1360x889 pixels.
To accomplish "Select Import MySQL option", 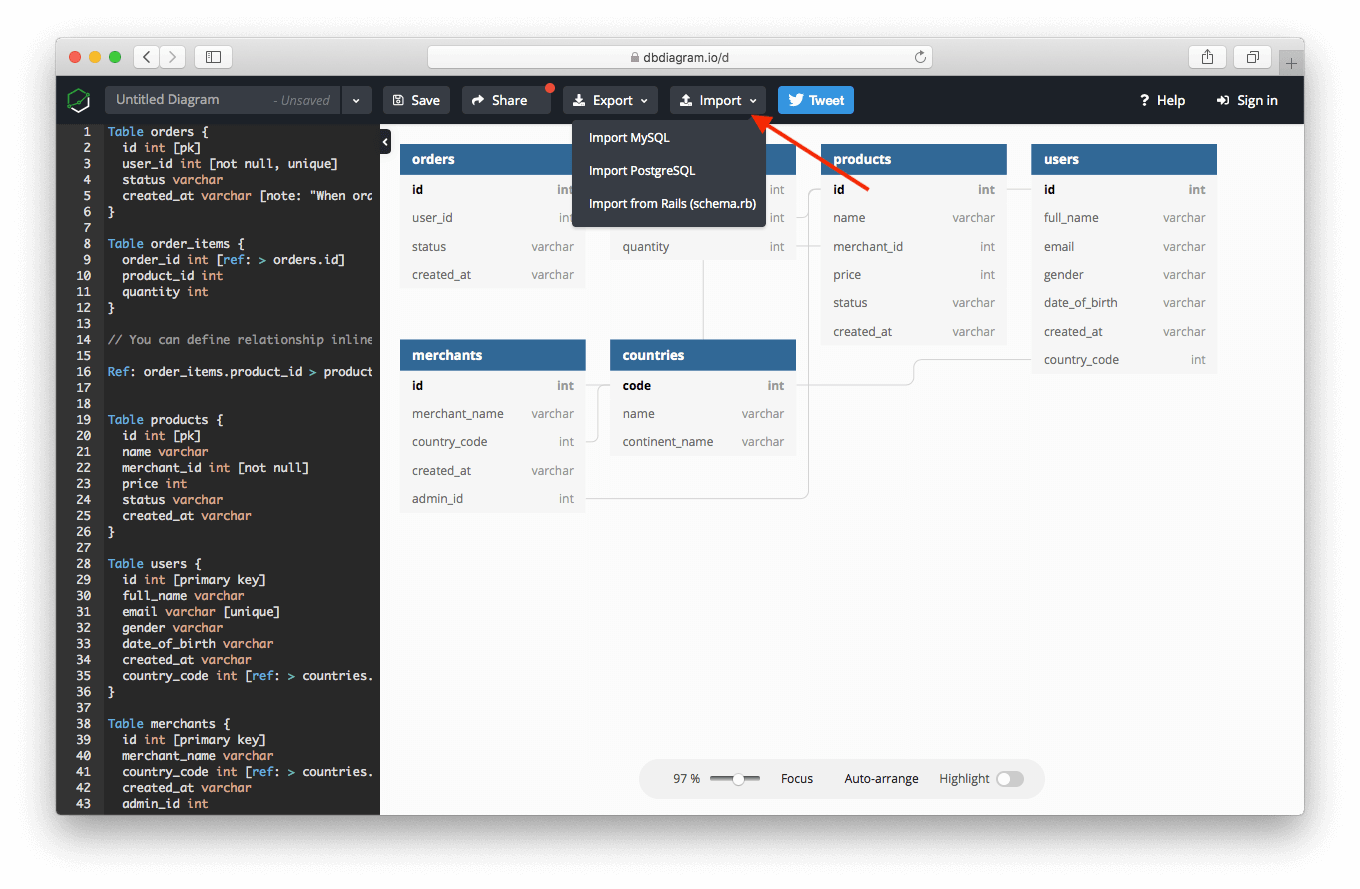I will pyautogui.click(x=629, y=138).
